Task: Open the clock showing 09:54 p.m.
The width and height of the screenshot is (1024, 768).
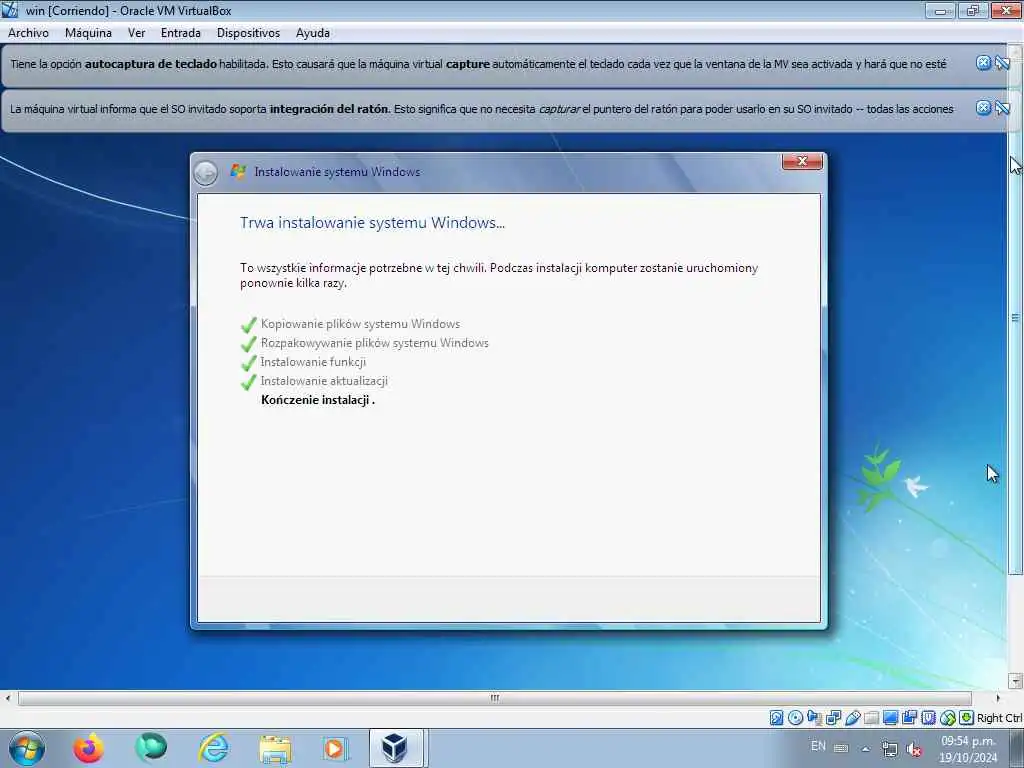Action: click(968, 749)
